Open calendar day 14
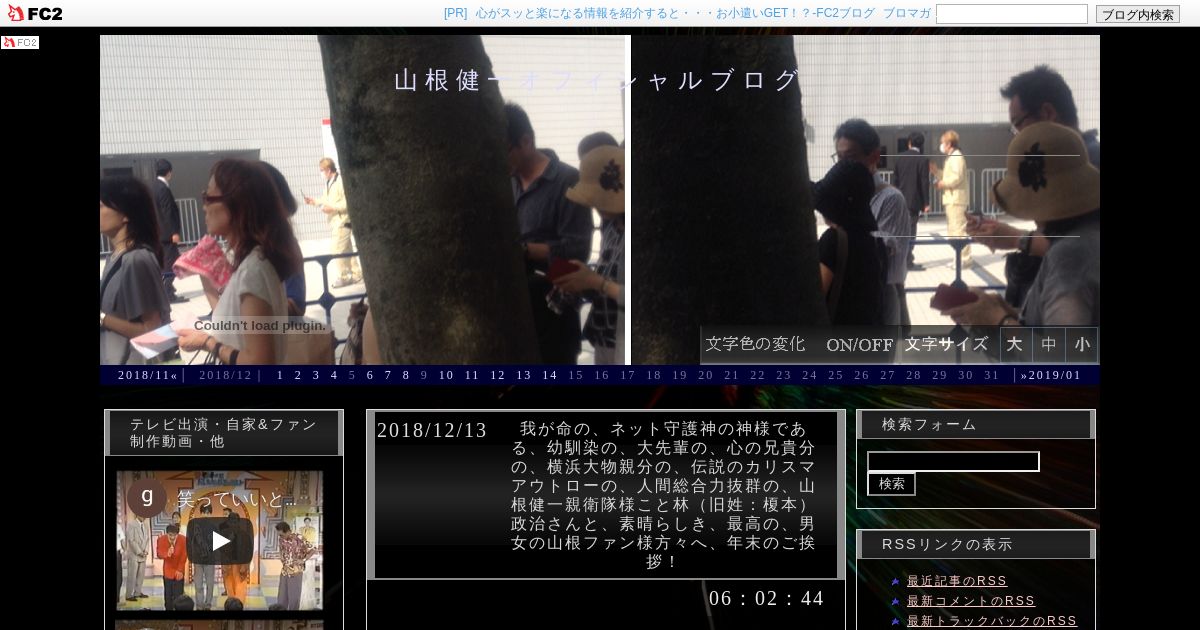The width and height of the screenshot is (1200, 630). (550, 375)
